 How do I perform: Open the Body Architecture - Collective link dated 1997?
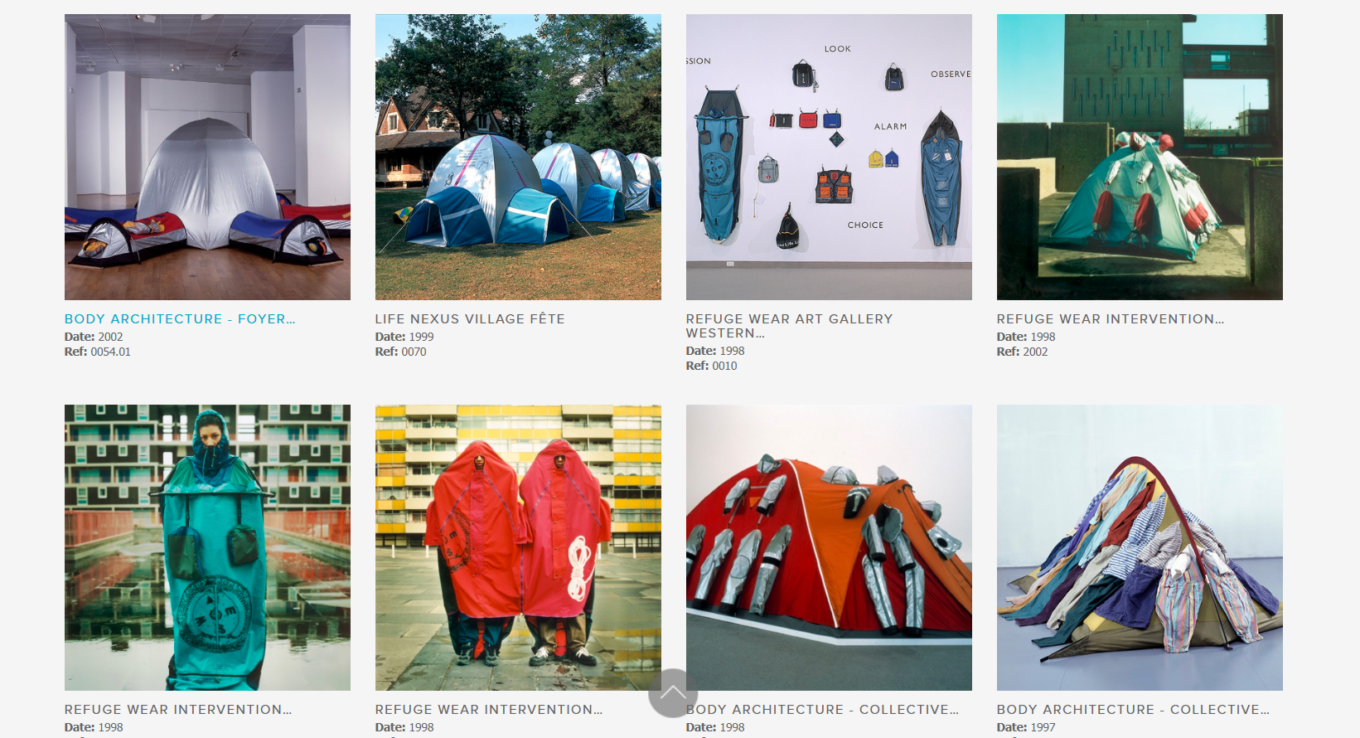1133,709
